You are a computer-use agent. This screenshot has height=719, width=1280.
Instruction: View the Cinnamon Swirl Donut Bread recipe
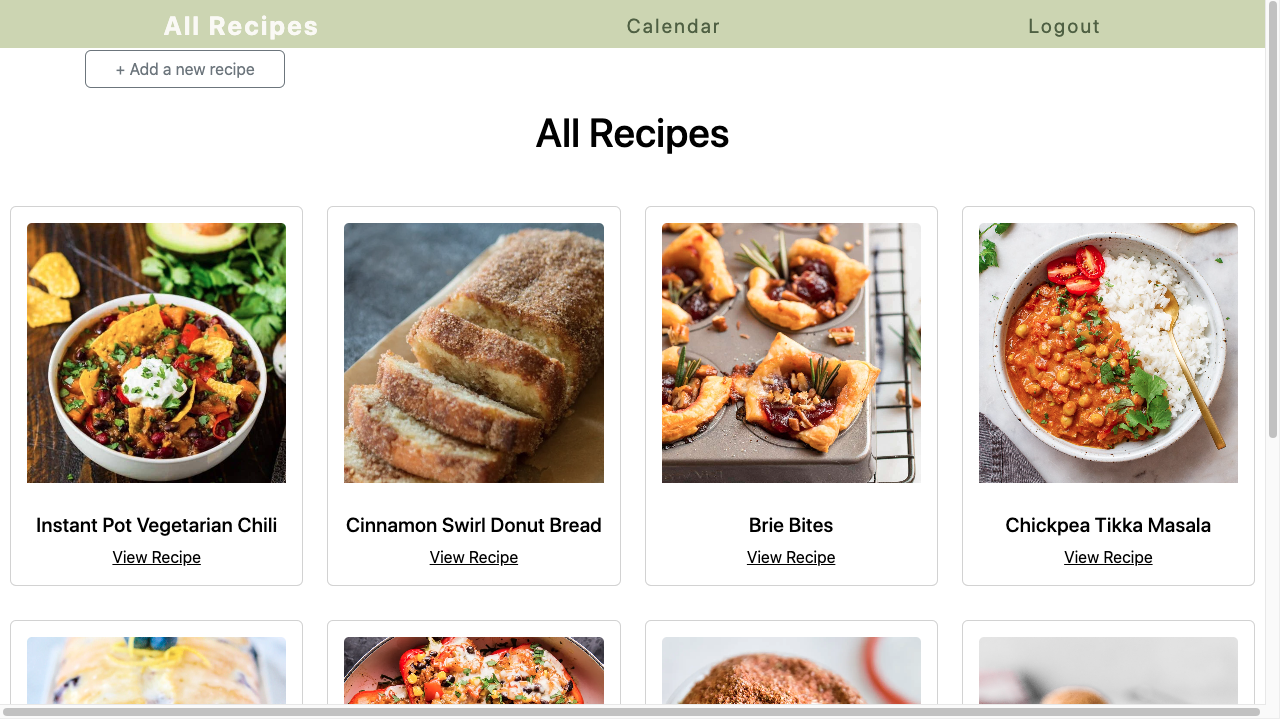click(x=473, y=557)
